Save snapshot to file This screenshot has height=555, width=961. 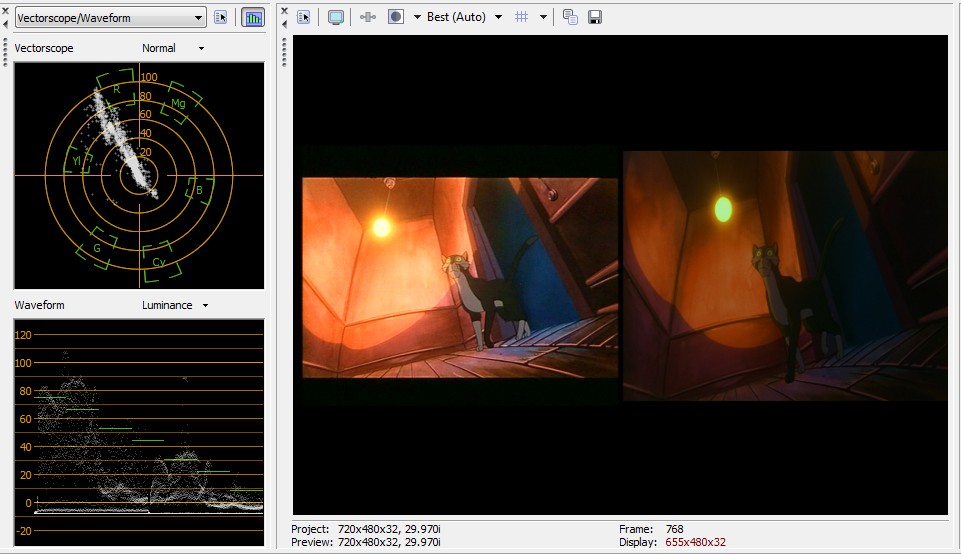click(594, 17)
